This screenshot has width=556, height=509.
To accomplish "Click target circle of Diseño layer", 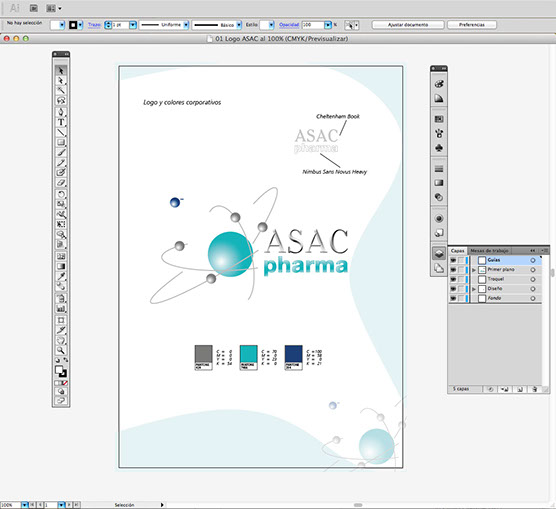I will click(533, 289).
